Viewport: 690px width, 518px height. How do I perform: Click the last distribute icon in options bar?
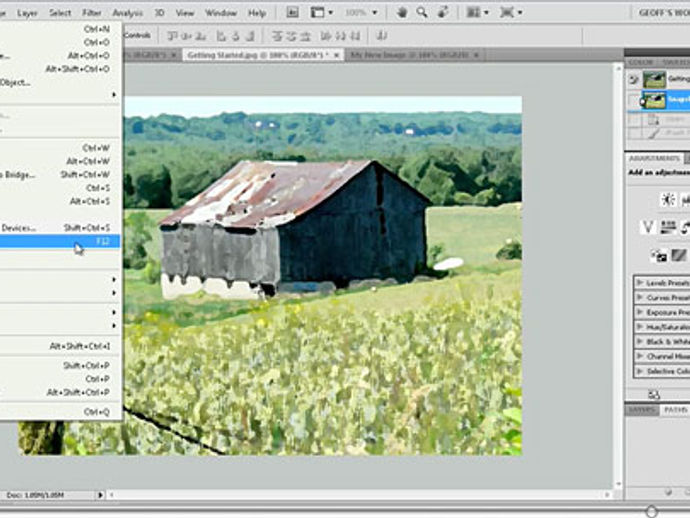click(356, 36)
